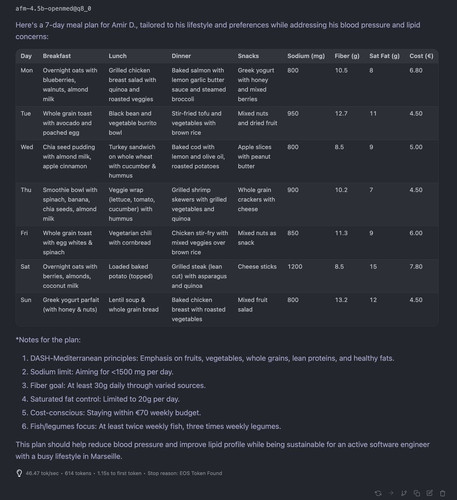Click Saturday's sodium value 1200
The height and width of the screenshot is (500, 457).
295,267
